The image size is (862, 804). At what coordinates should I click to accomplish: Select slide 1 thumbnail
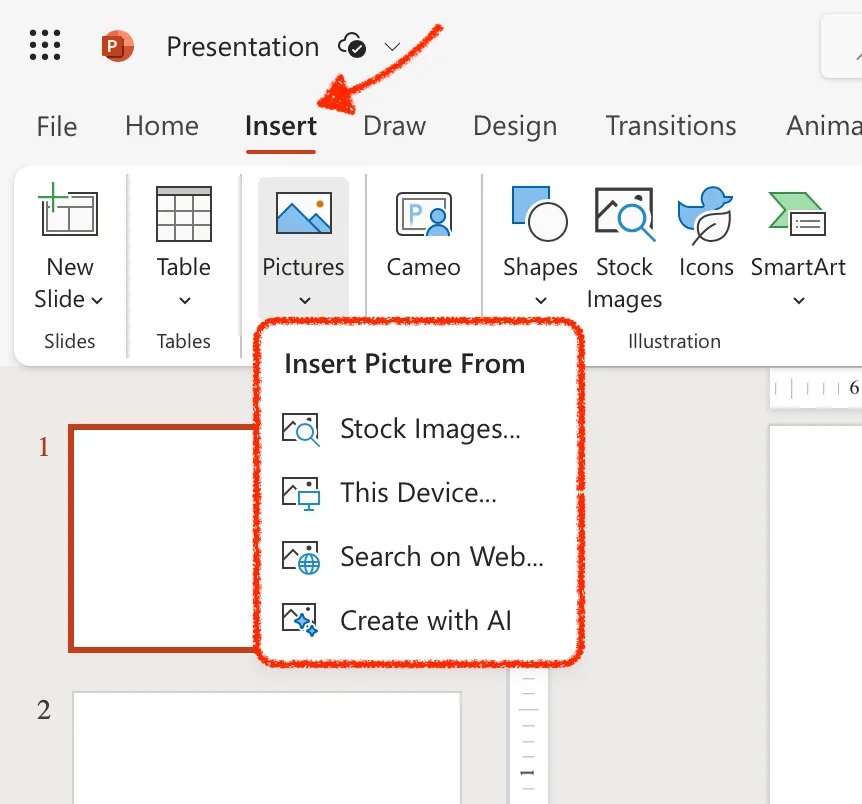pos(163,538)
